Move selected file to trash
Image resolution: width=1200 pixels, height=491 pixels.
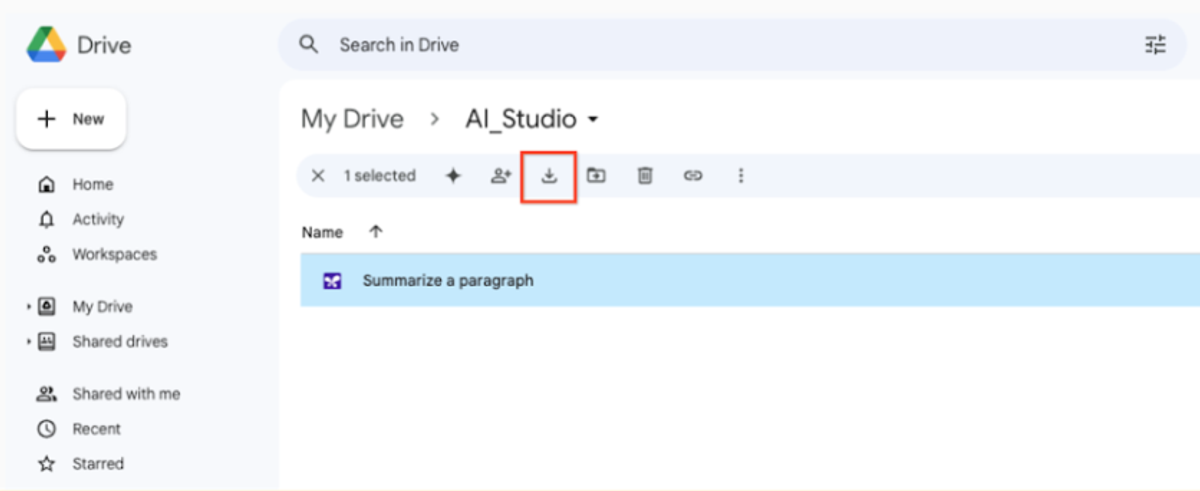click(645, 176)
